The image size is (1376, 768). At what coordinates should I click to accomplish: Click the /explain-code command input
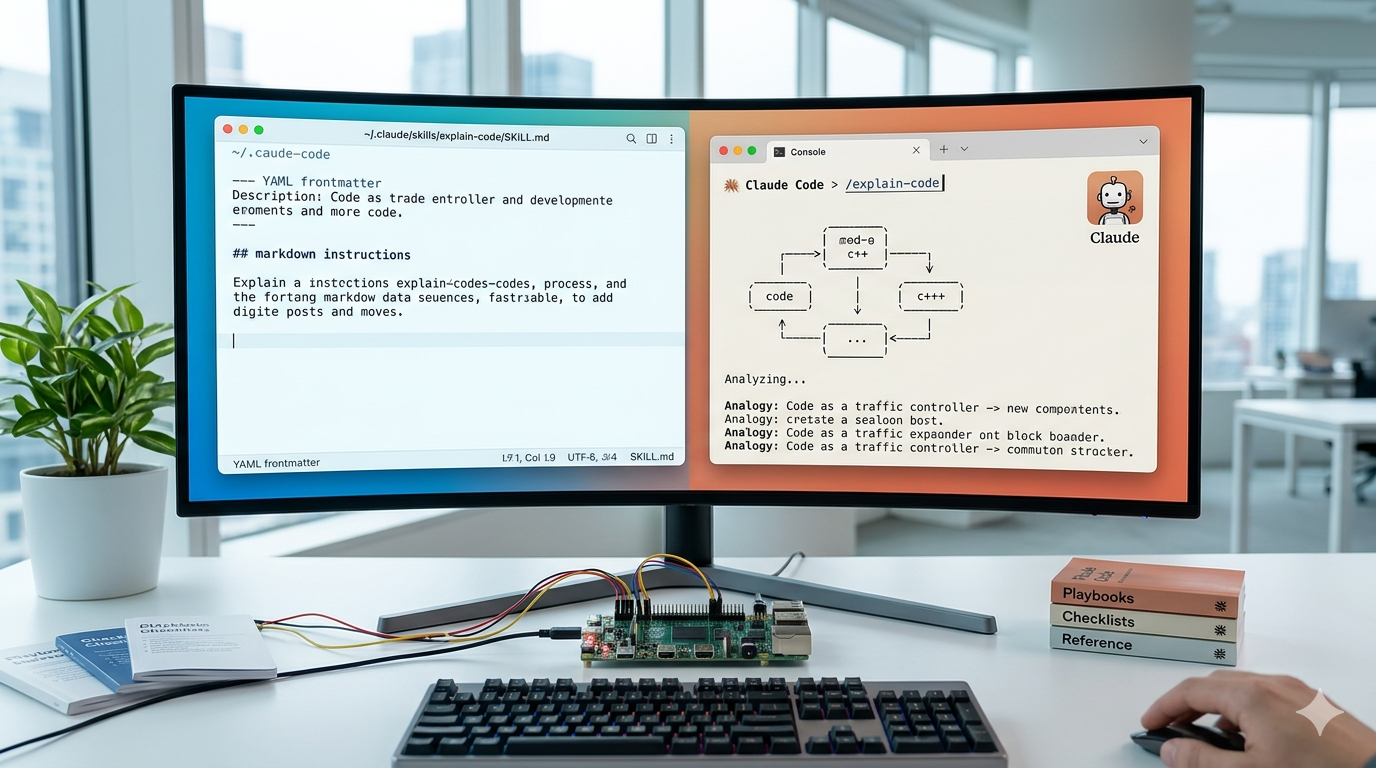[894, 184]
